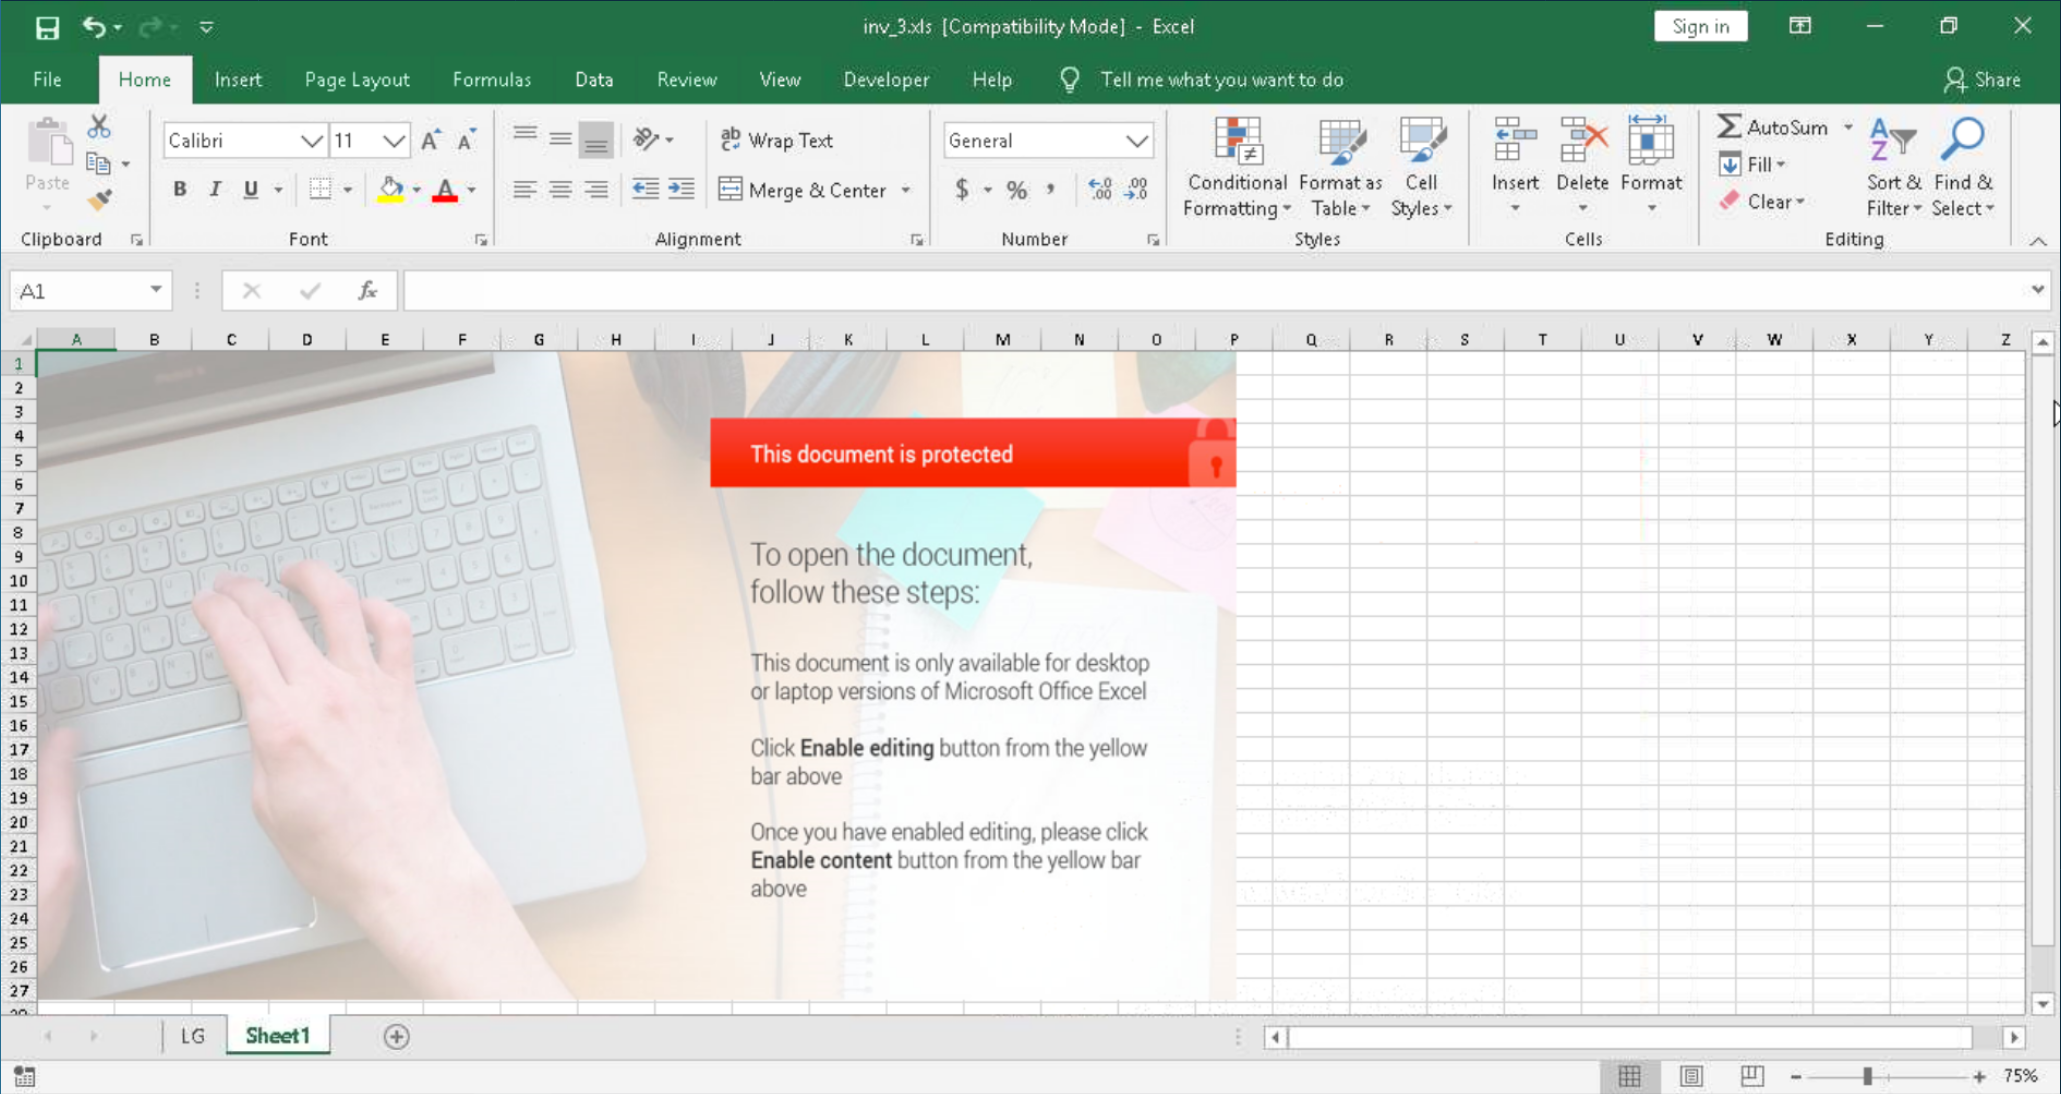Click the AutoSum sigma icon

coord(1729,127)
